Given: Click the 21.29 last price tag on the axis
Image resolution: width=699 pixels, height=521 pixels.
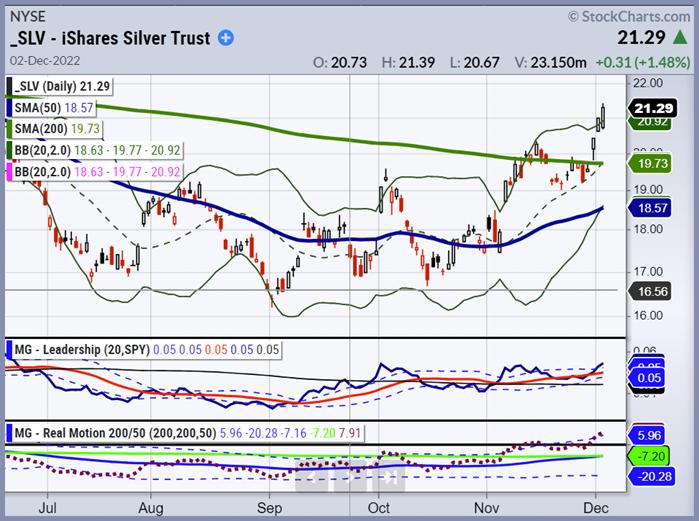Looking at the screenshot, I should 651,108.
